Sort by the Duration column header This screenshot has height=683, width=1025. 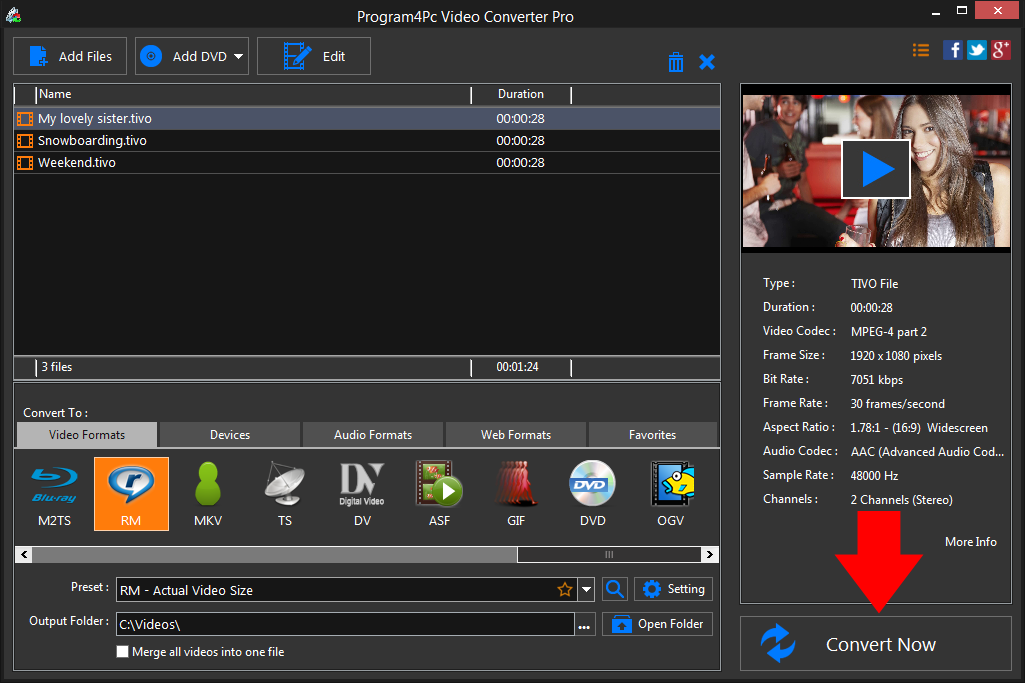521,94
